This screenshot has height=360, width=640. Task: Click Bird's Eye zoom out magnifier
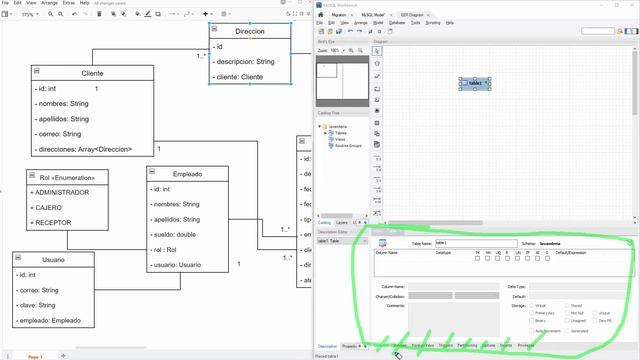pyautogui.click(x=360, y=50)
